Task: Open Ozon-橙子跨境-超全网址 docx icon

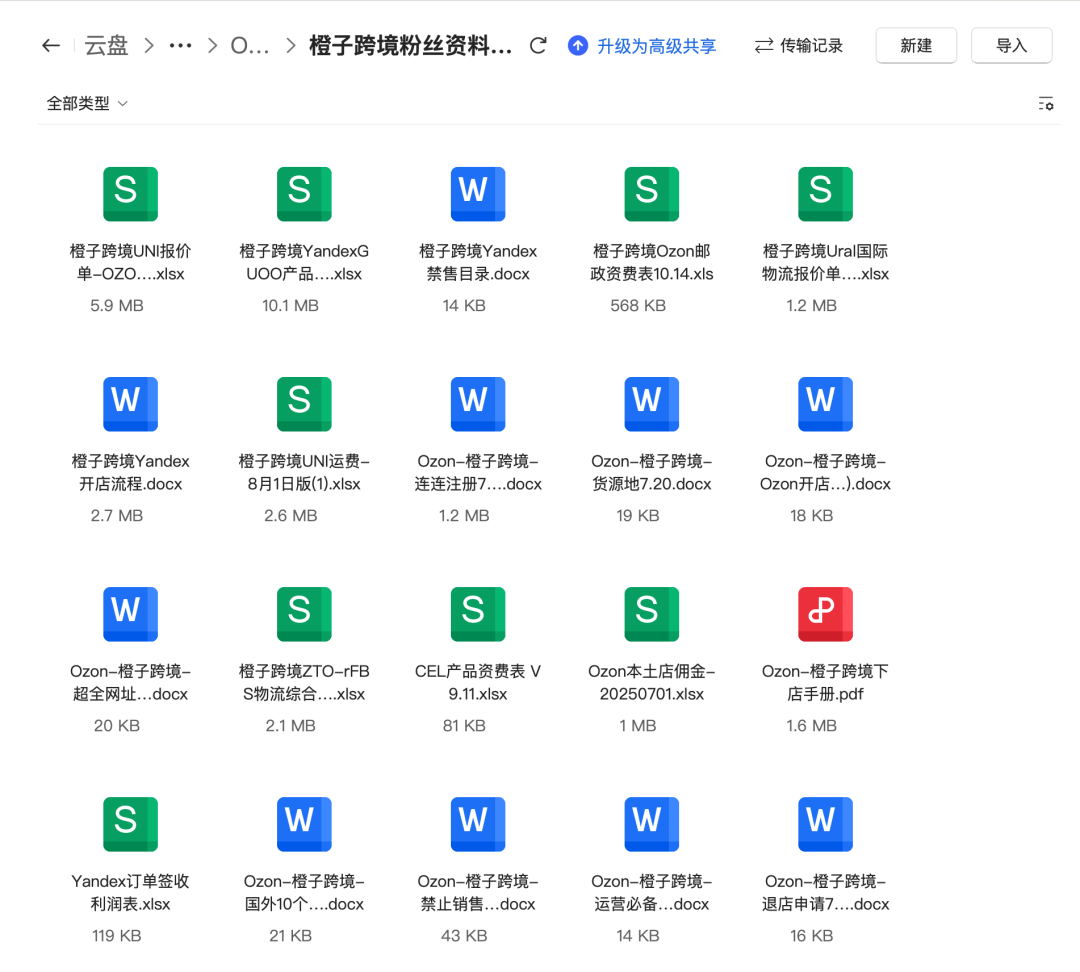Action: [130, 614]
